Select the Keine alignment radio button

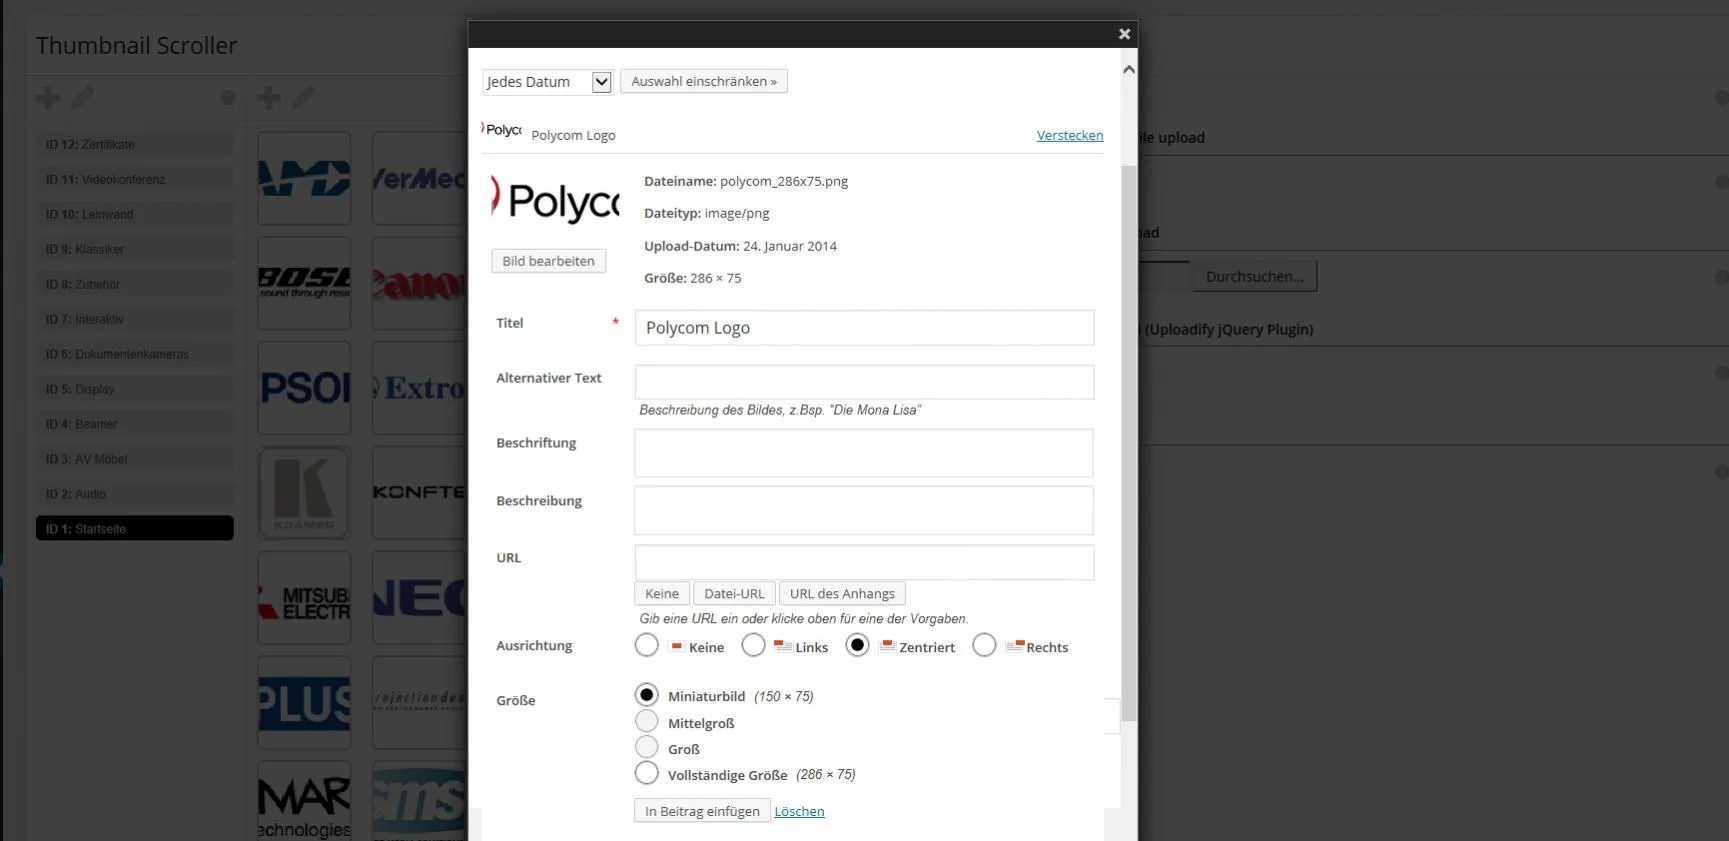647,646
